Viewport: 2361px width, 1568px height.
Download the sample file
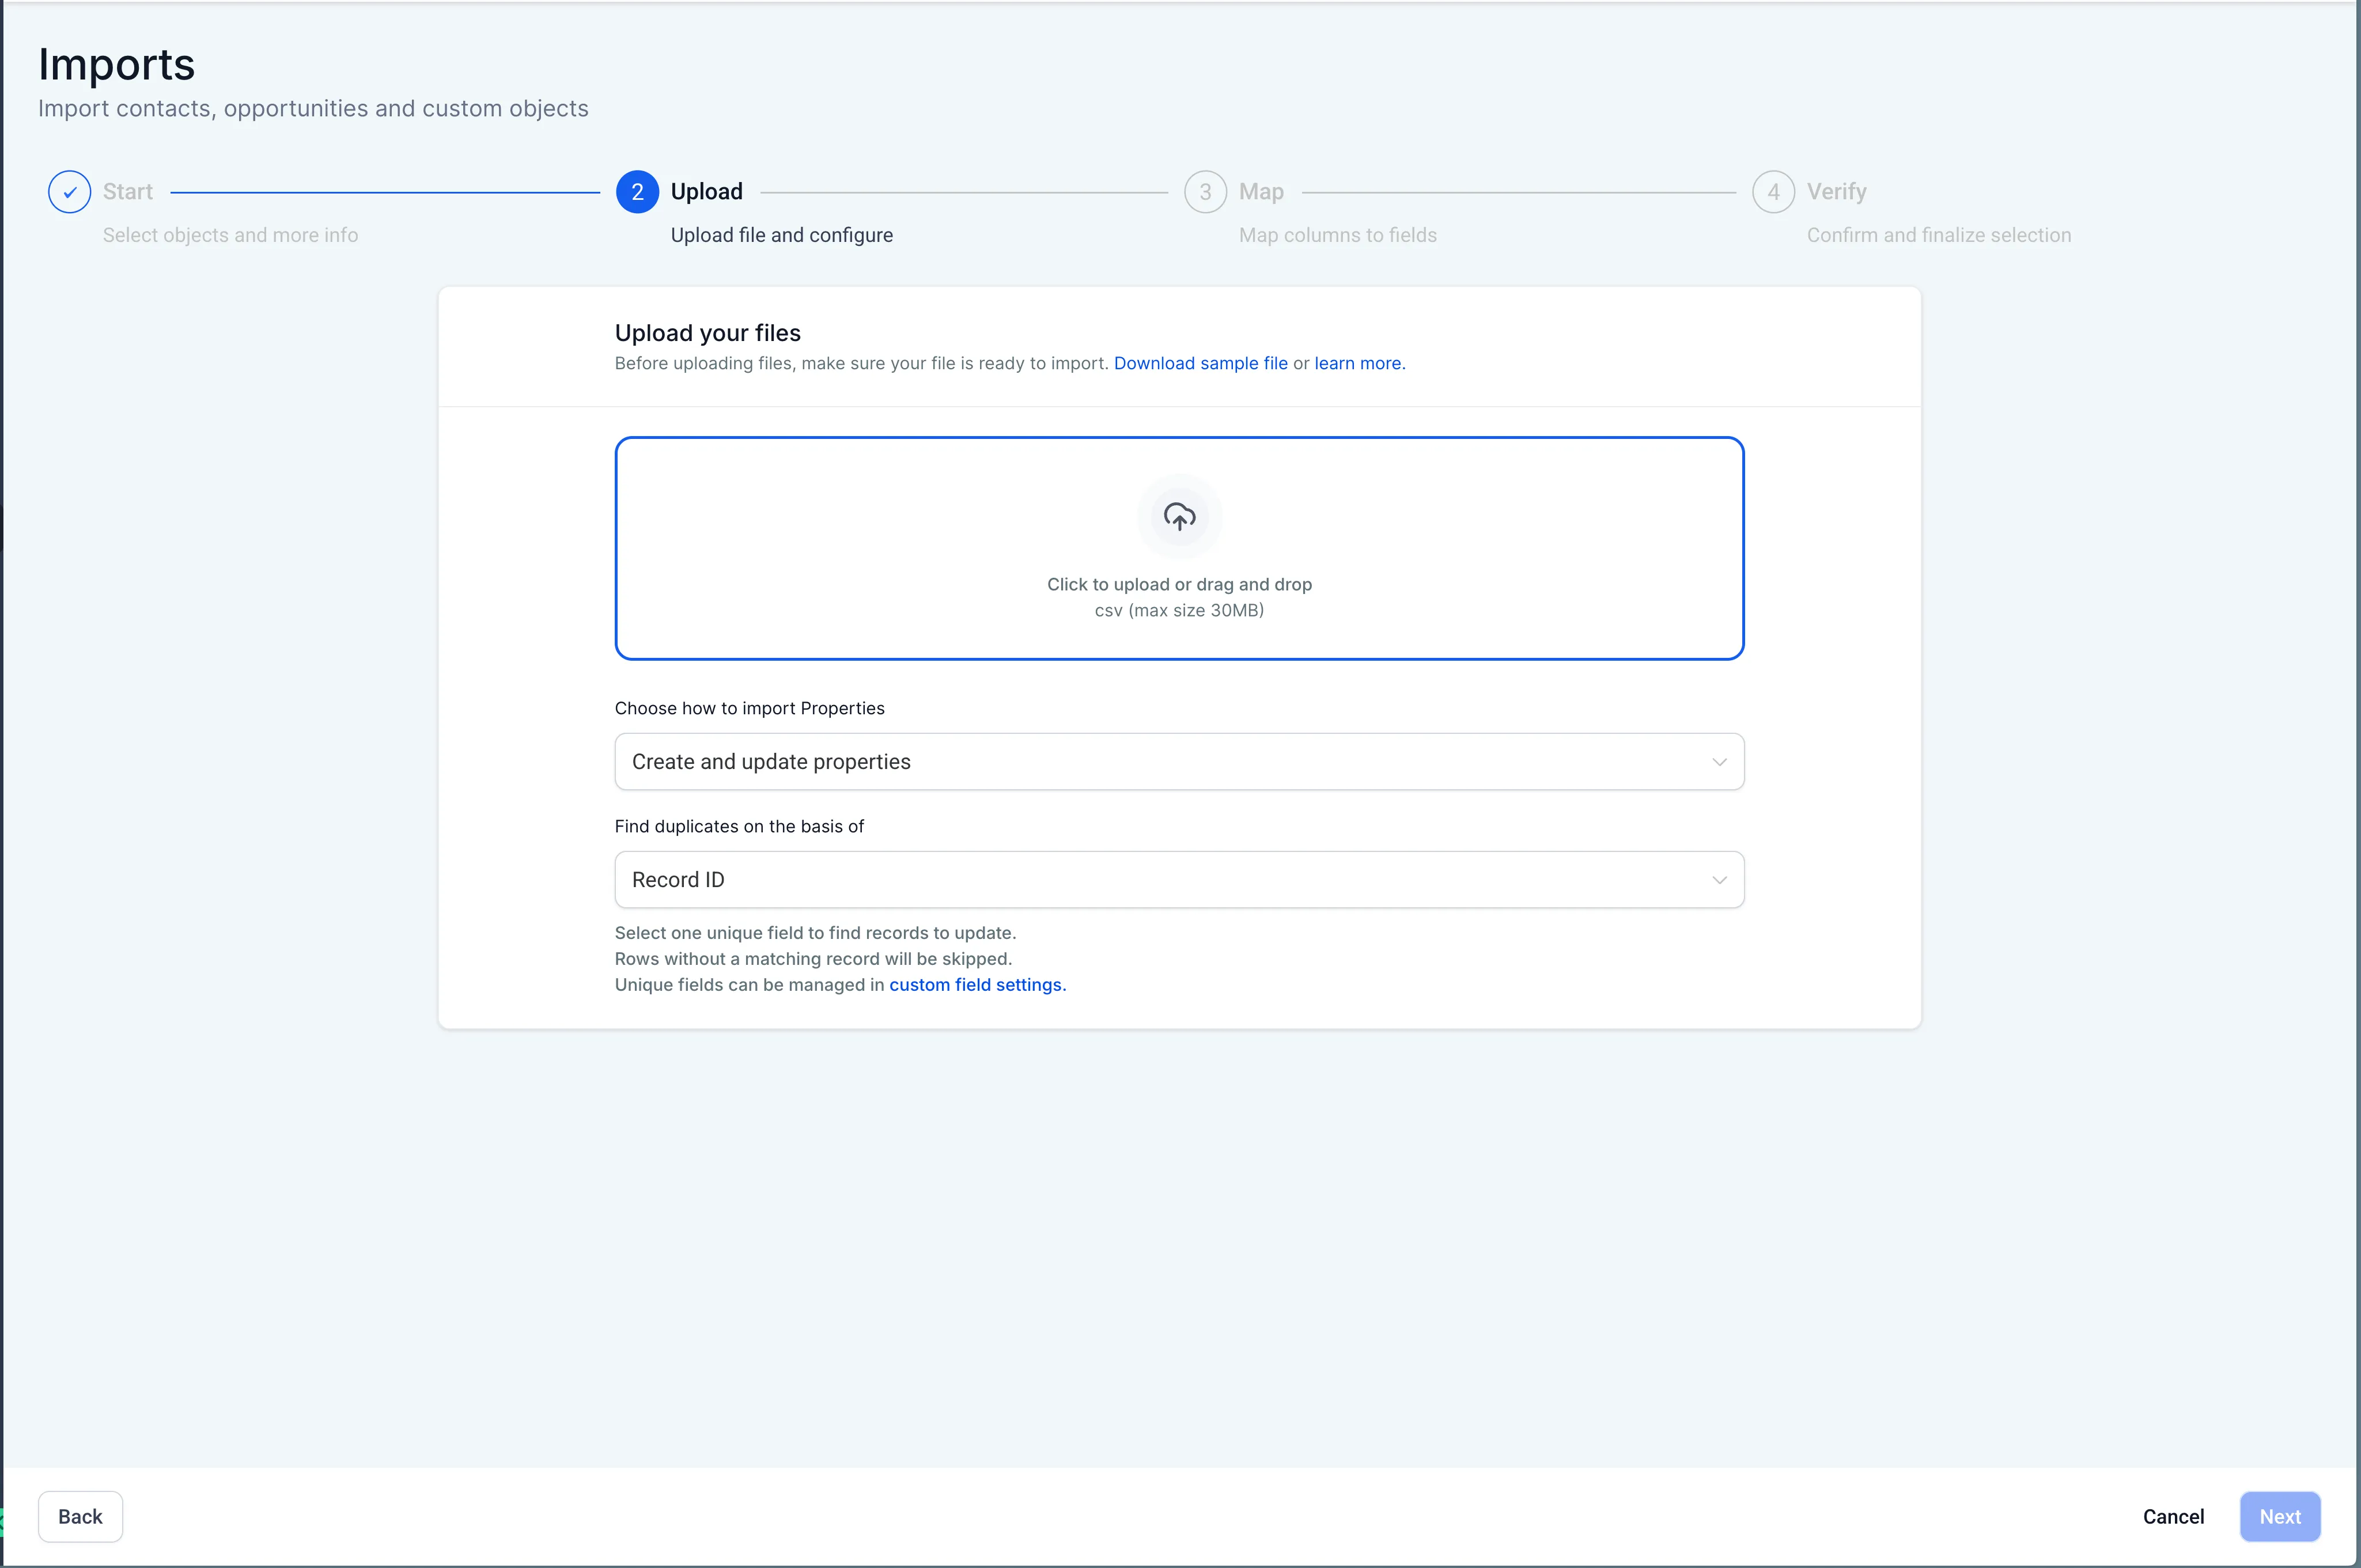[1200, 363]
